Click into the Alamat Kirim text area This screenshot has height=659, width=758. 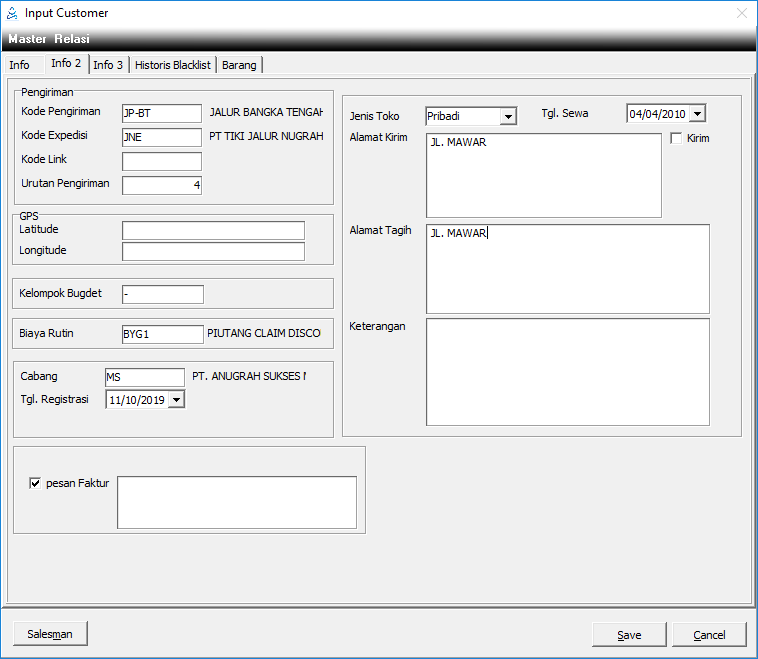point(543,175)
